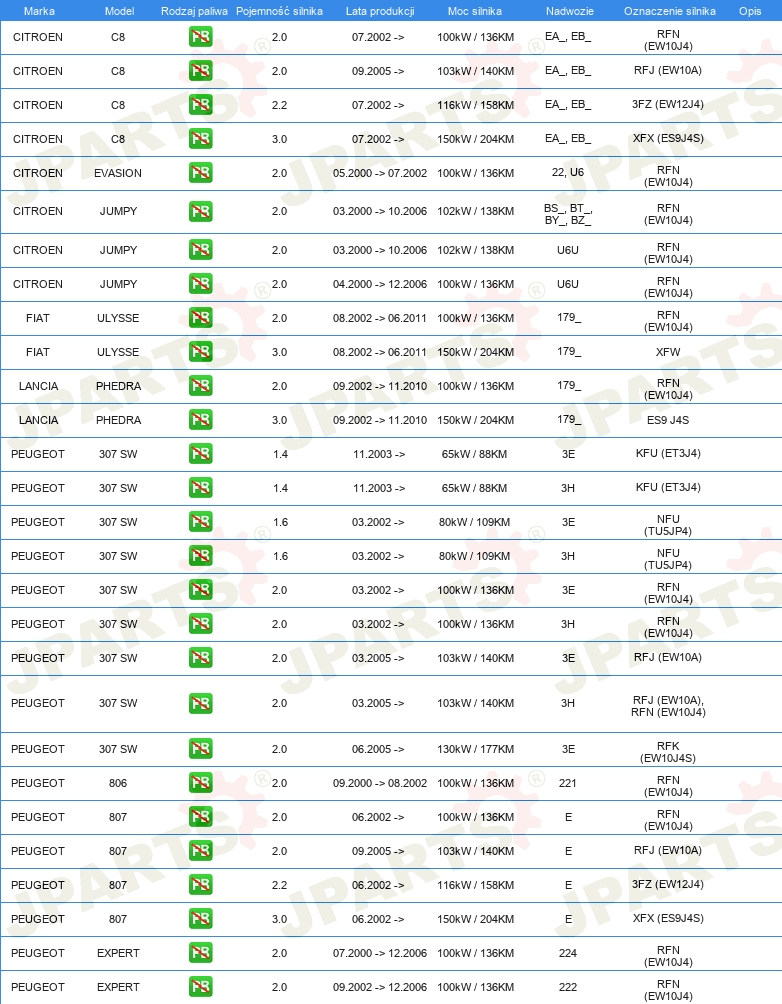
Task: Select the "06.2005 ->" date cell
Action: point(378,749)
